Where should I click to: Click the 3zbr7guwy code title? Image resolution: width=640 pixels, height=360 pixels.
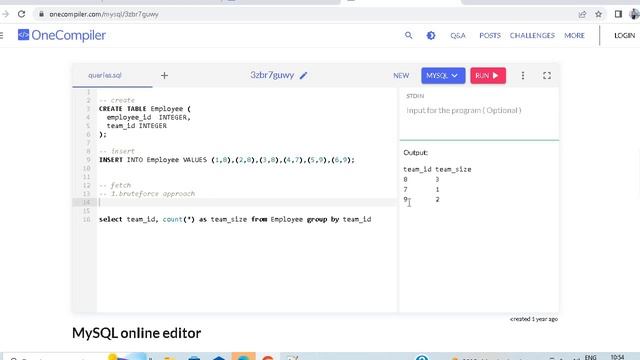272,75
